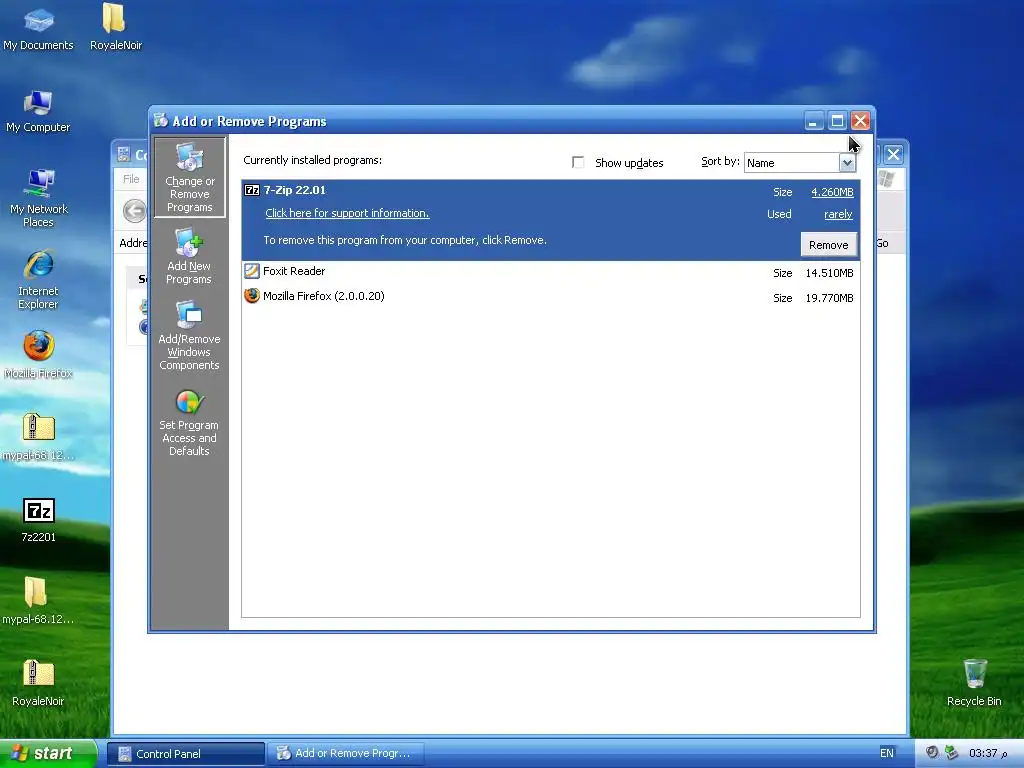Screen dimensions: 1024x768
Task: Open Add New Programs in sidebar
Action: click(x=189, y=256)
